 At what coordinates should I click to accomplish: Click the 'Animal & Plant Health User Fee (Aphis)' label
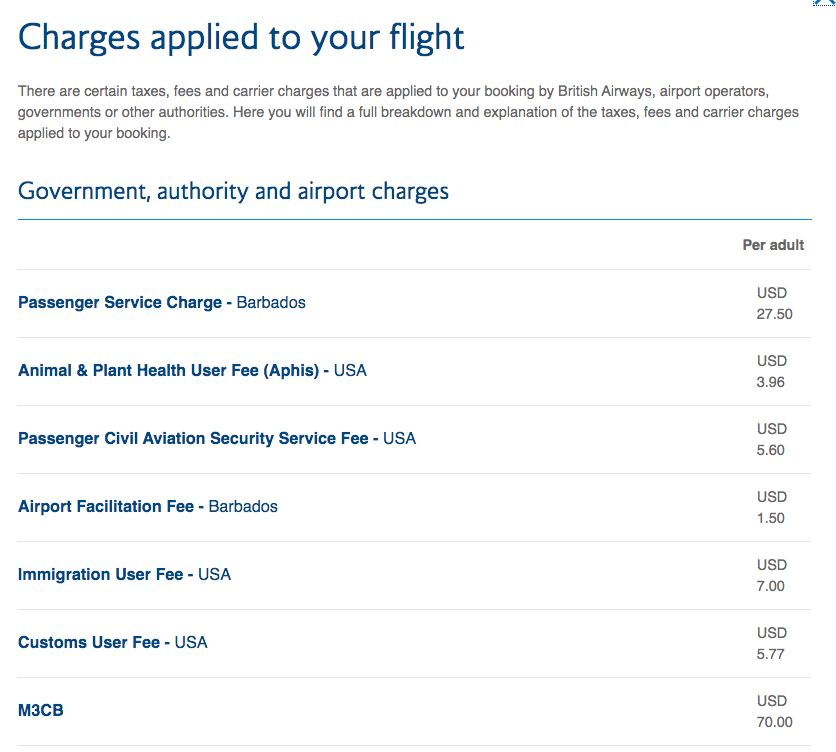coord(168,370)
